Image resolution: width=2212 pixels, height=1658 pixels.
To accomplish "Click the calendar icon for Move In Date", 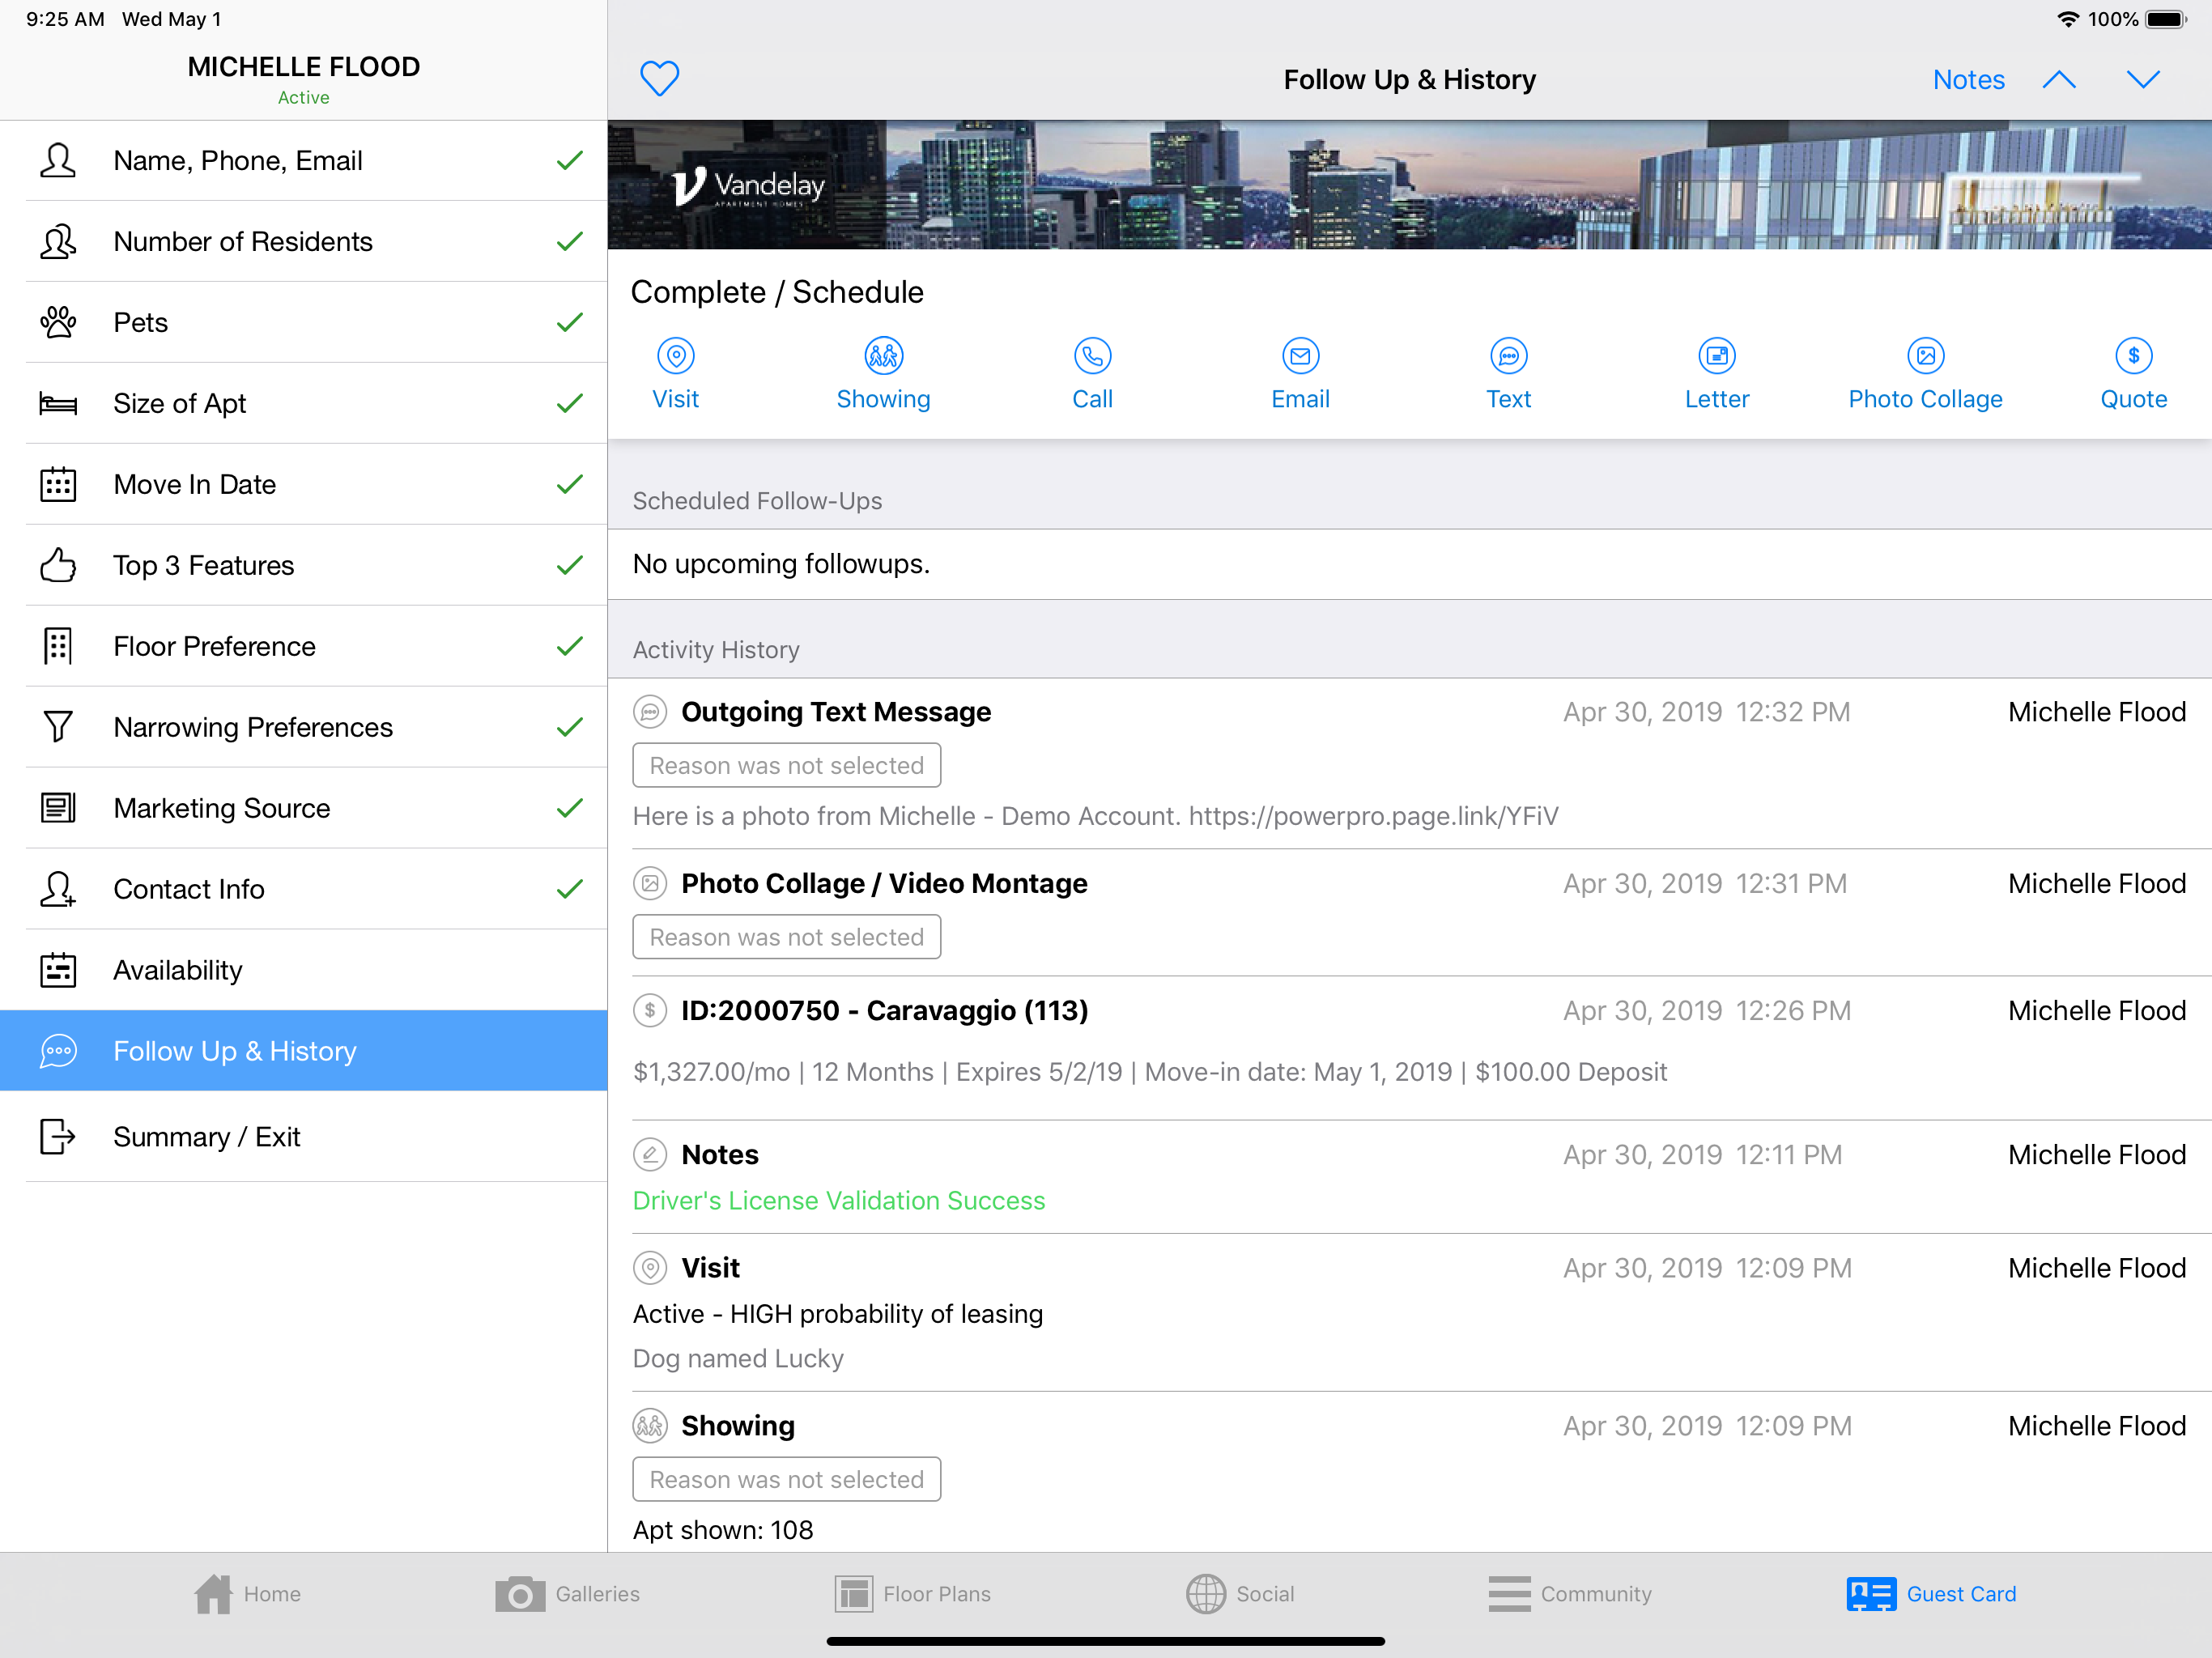I will pyautogui.click(x=58, y=484).
